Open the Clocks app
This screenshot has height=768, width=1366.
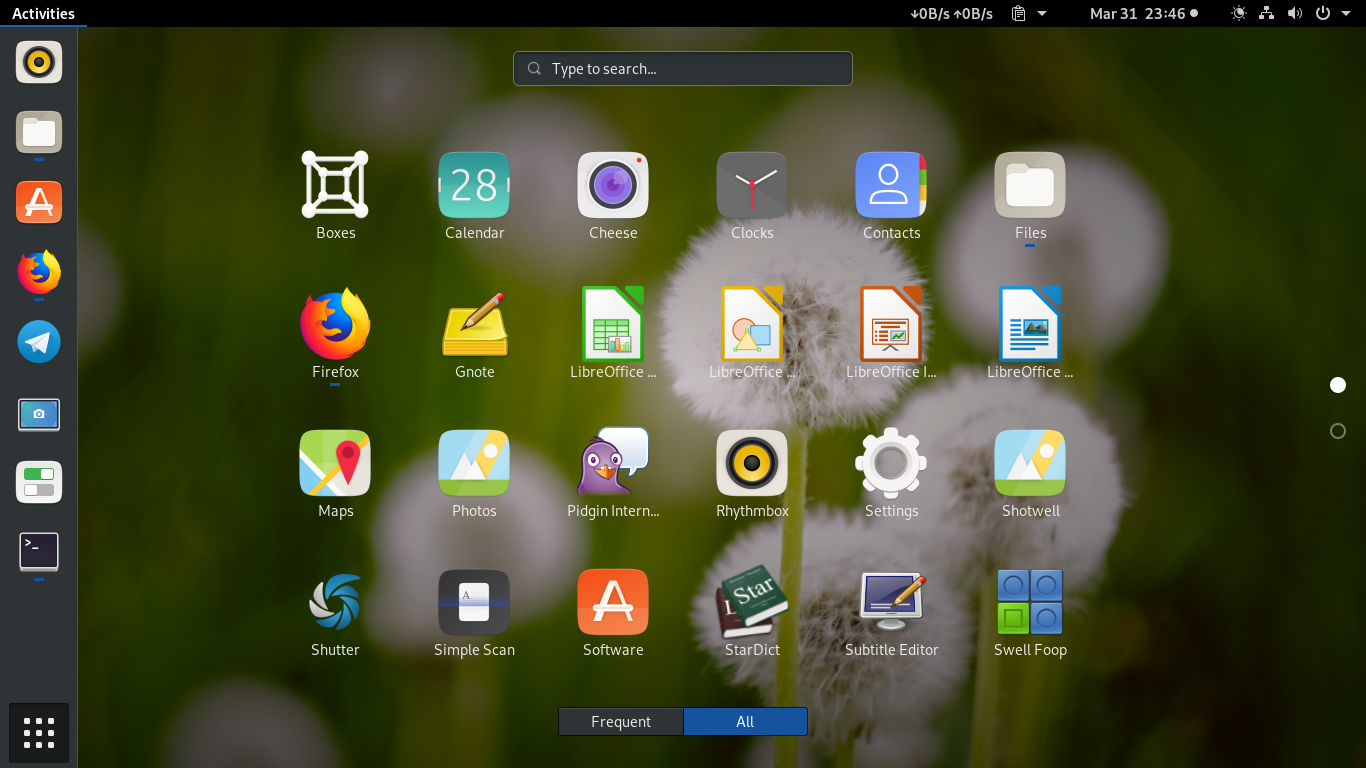[x=752, y=185]
